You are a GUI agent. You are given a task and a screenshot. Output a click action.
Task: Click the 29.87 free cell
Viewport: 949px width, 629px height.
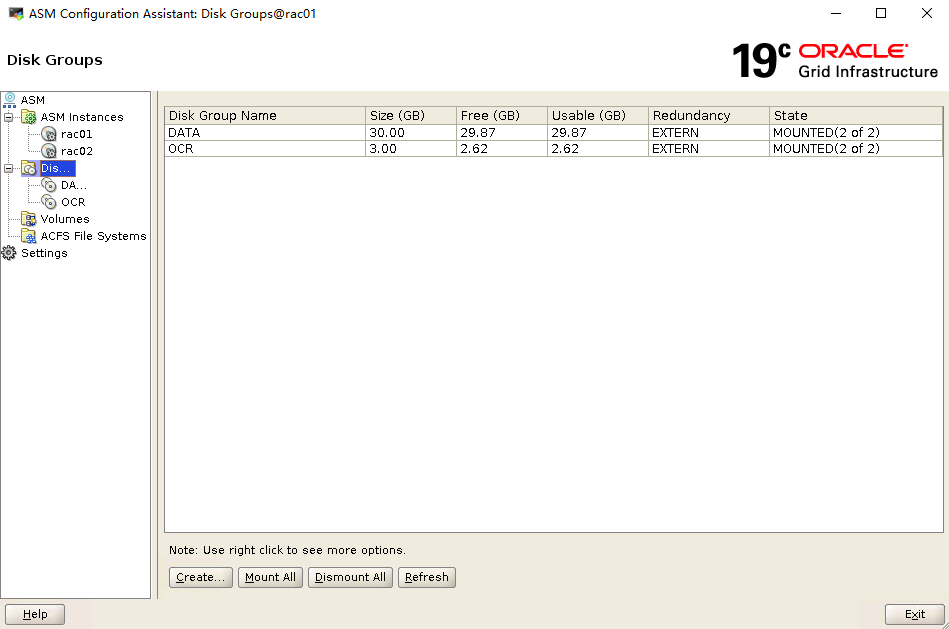pos(502,133)
